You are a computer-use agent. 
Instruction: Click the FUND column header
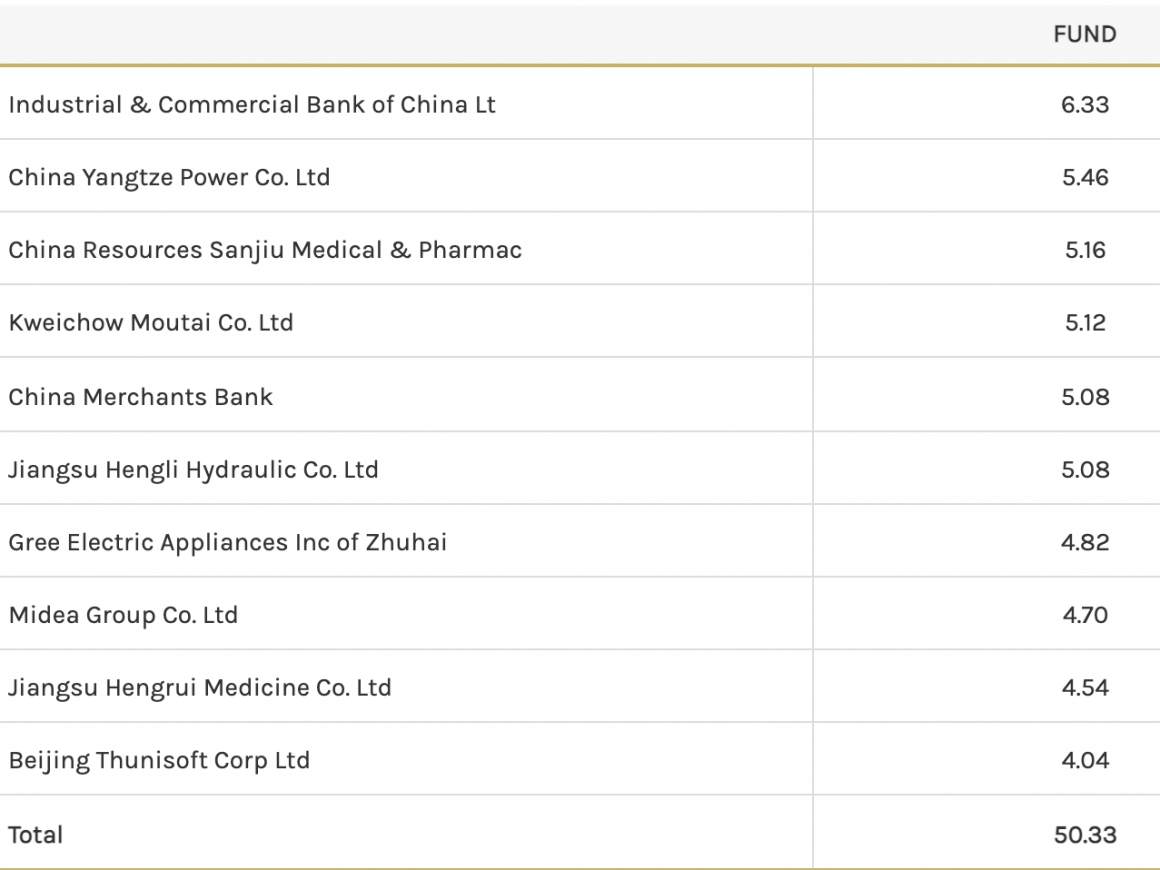pos(1084,34)
